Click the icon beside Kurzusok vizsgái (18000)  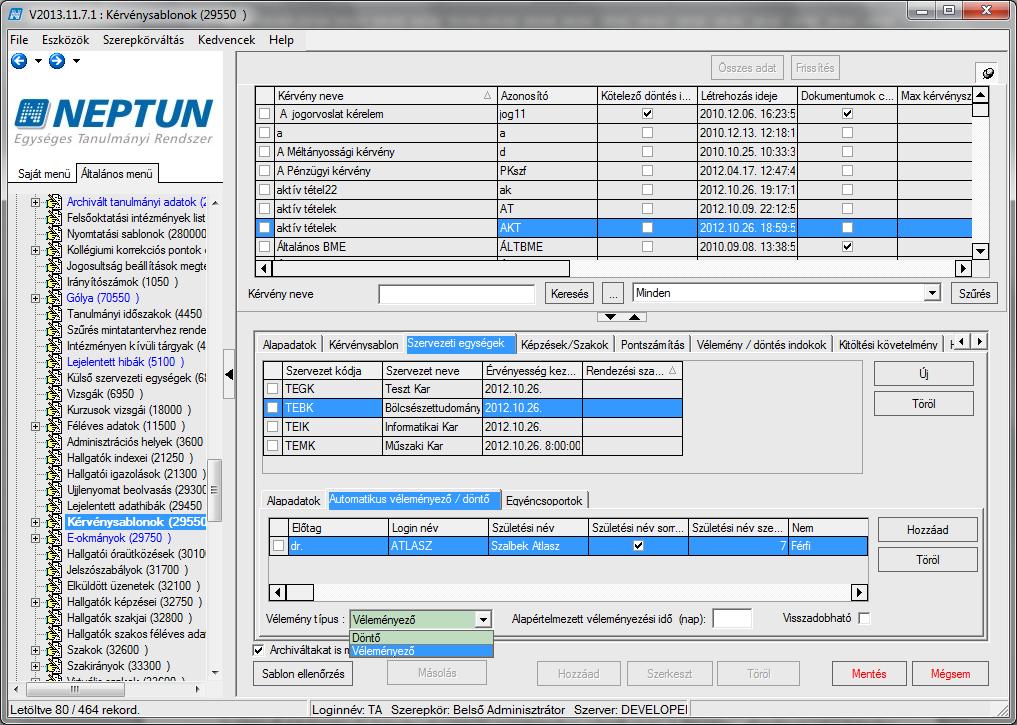point(54,410)
